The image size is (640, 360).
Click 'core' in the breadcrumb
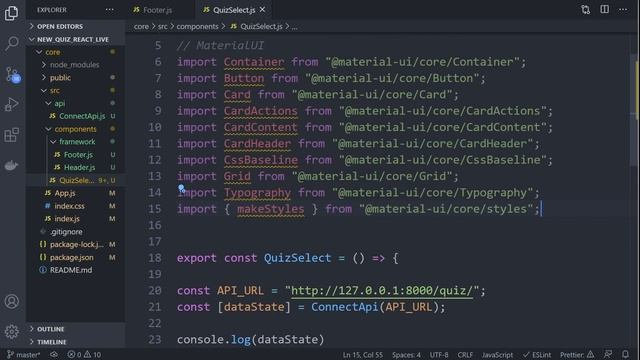pyautogui.click(x=141, y=27)
